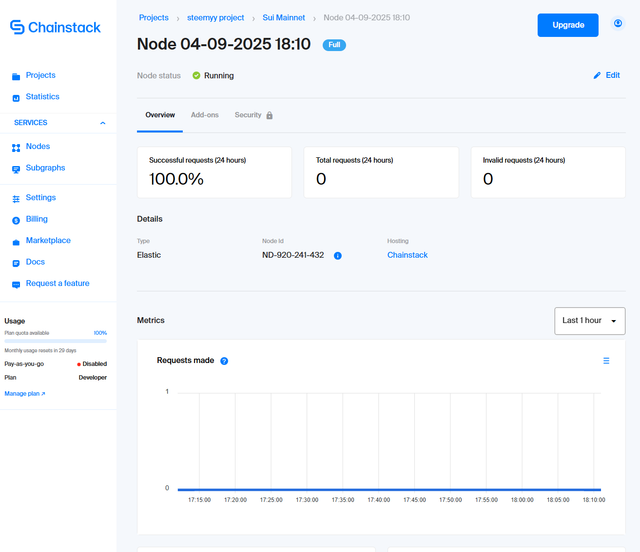Click the Statistics icon in sidebar
The height and width of the screenshot is (552, 640).
click(x=16, y=98)
